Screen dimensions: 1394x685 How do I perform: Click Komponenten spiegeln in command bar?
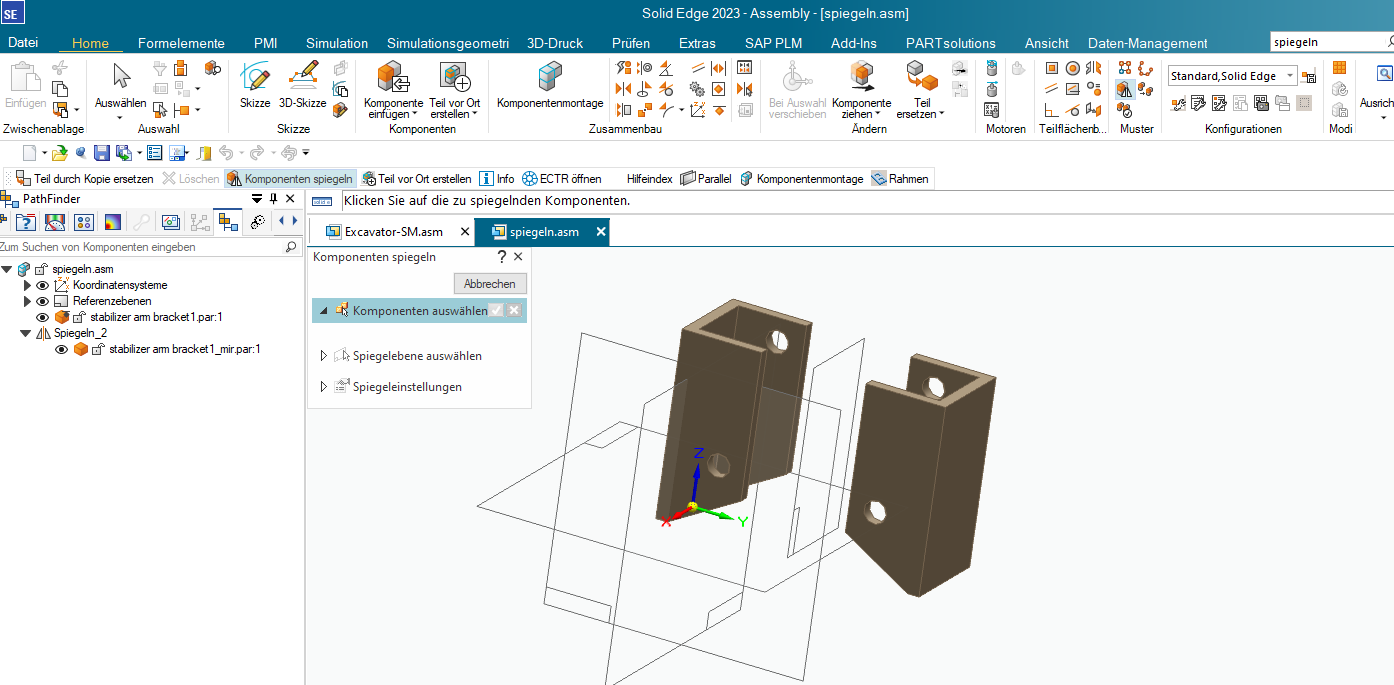(x=290, y=179)
